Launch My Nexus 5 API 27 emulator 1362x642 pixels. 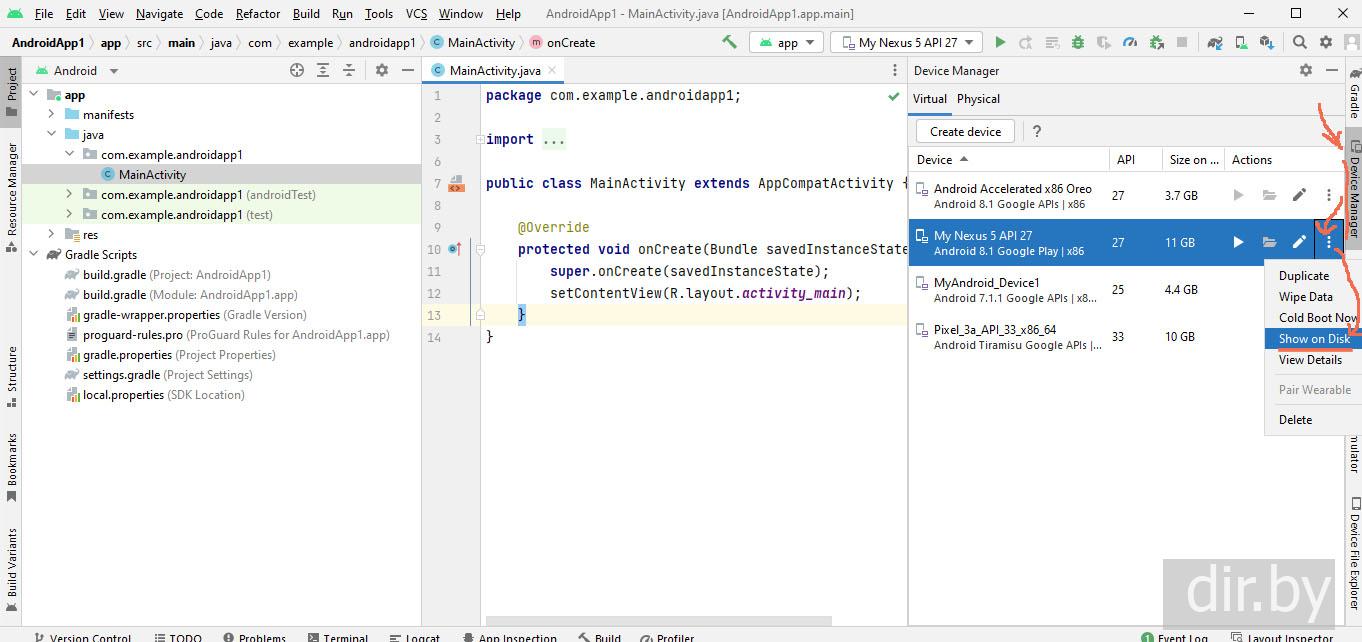1238,242
